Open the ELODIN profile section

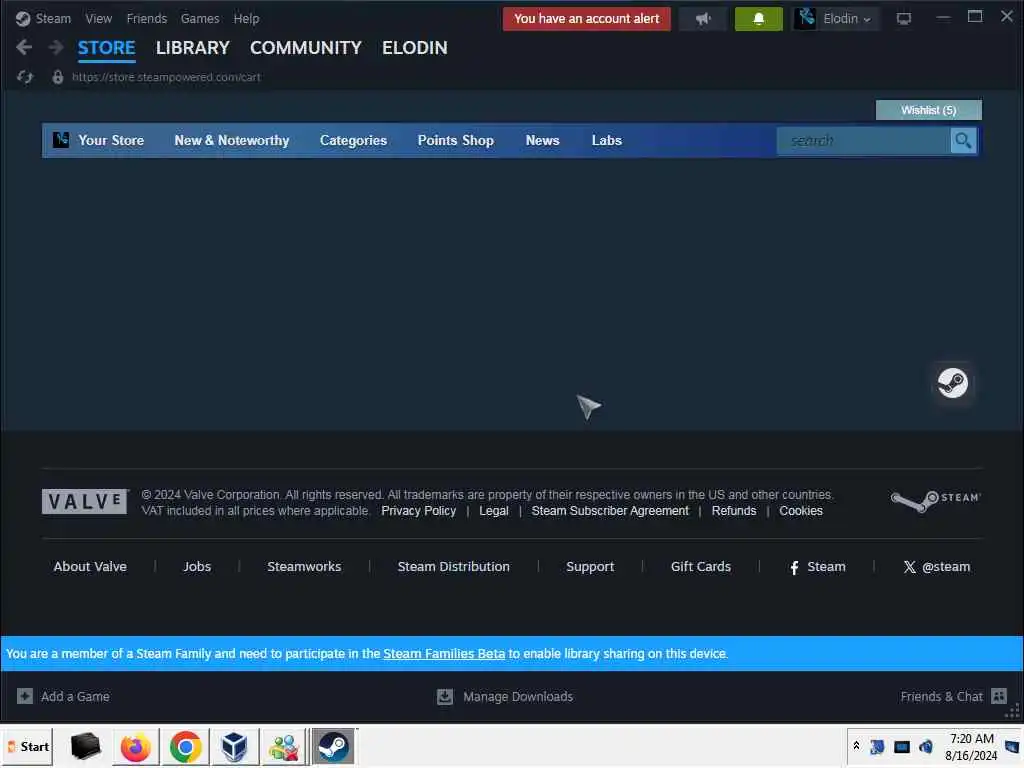pos(415,48)
